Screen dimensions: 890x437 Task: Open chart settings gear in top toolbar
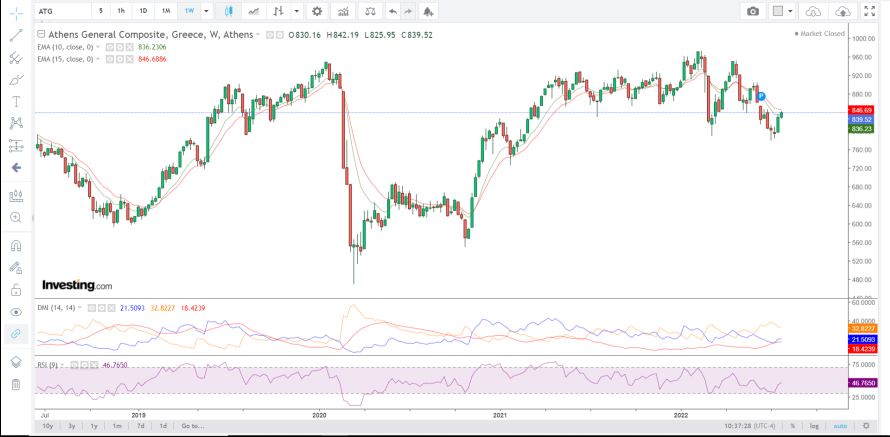pos(317,11)
